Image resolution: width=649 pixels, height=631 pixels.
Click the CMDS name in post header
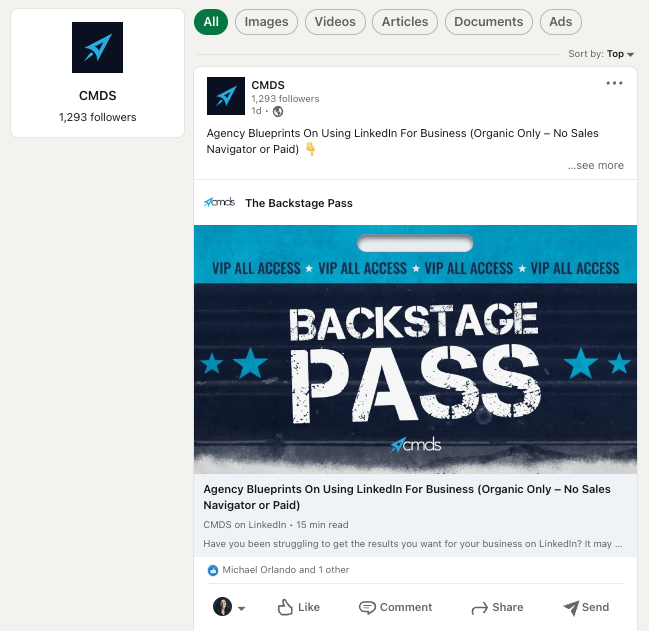268,85
